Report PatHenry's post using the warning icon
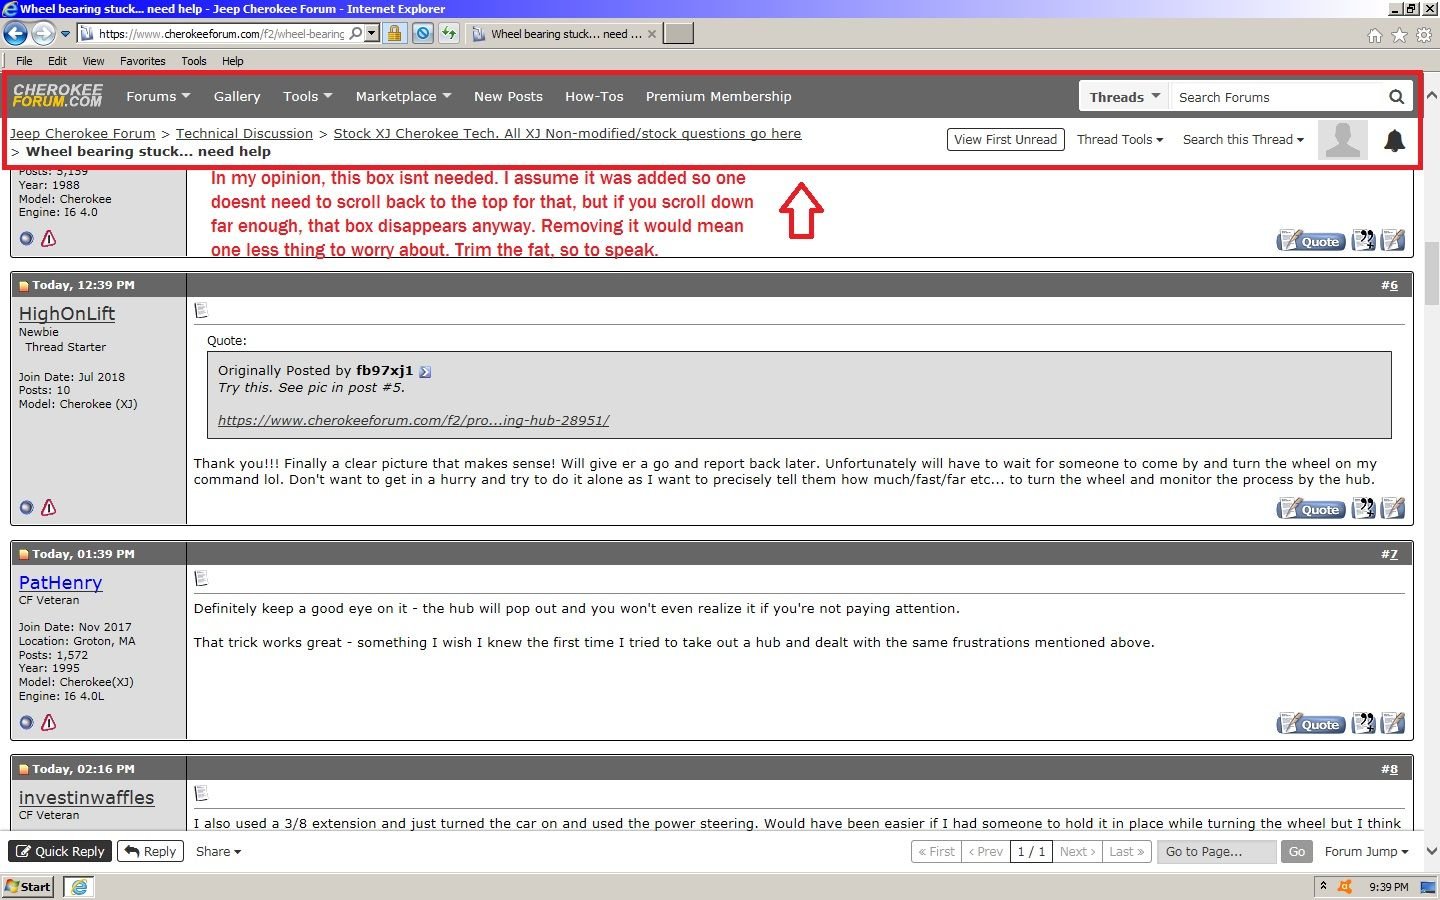This screenshot has height=900, width=1440. point(48,722)
